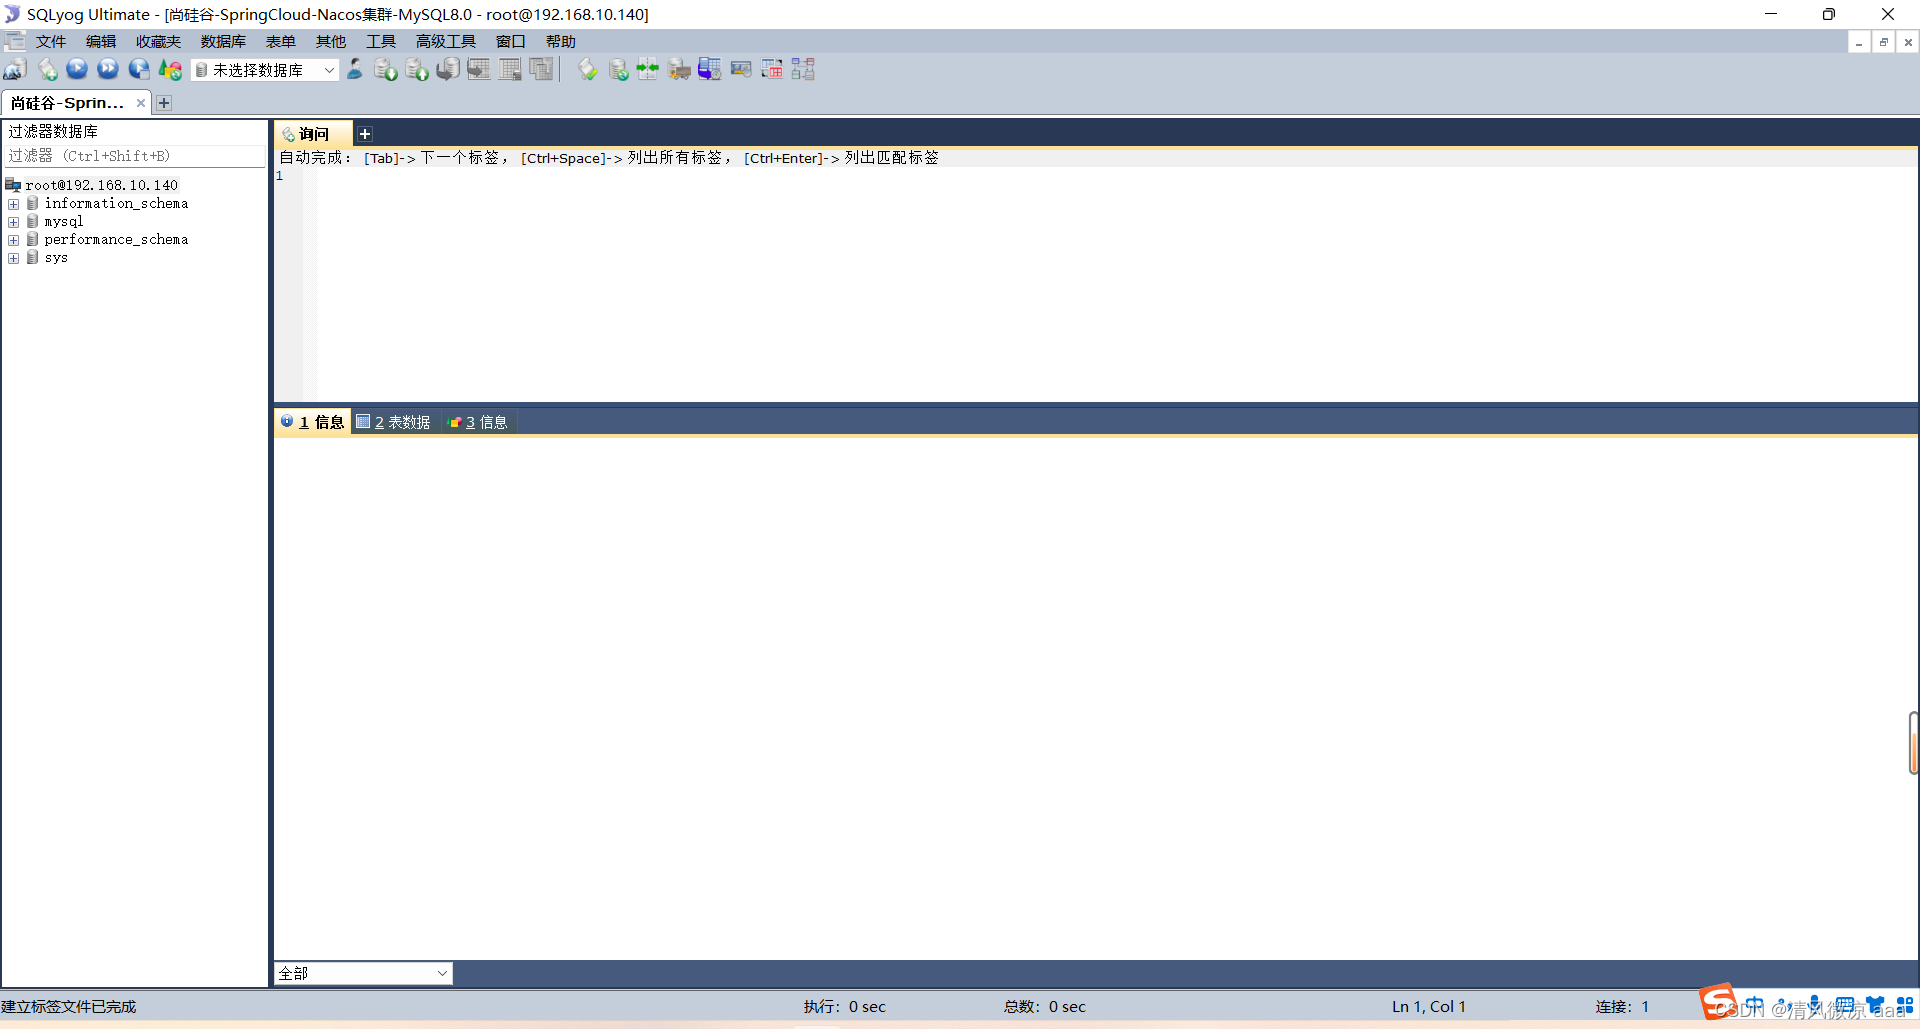Switch to the 3 信息 tab
Image resolution: width=1920 pixels, height=1029 pixels.
tap(478, 422)
